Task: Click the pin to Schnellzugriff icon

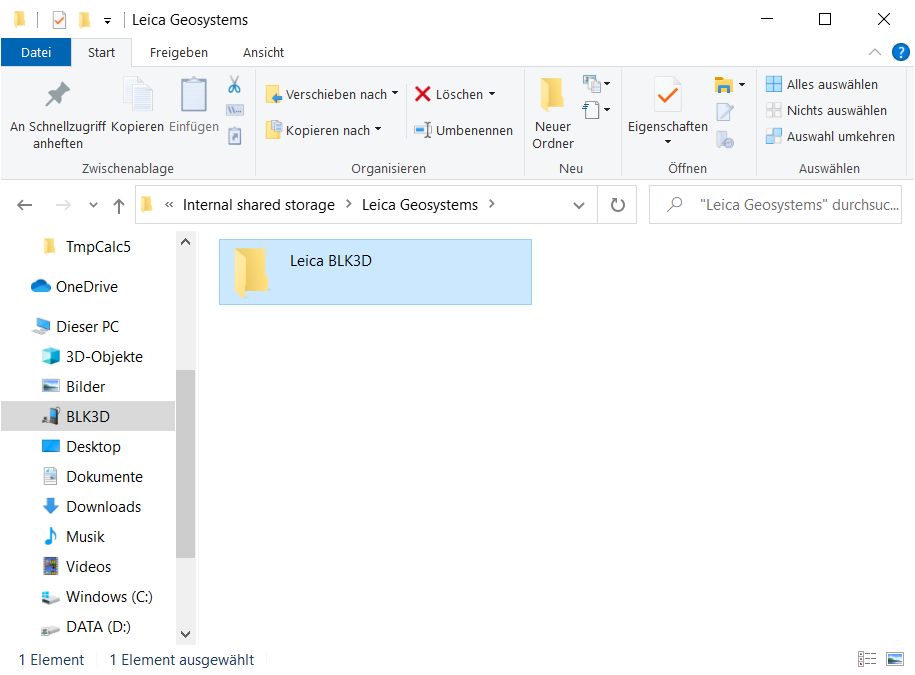Action: pyautogui.click(x=57, y=97)
